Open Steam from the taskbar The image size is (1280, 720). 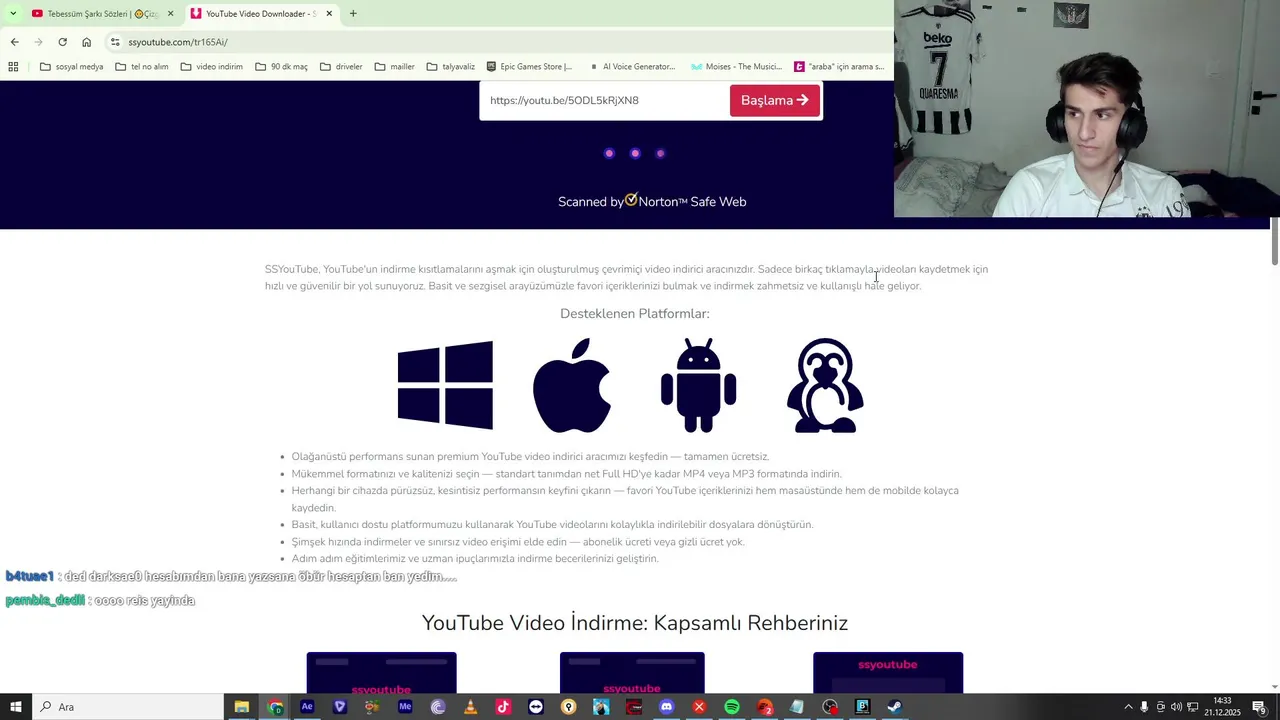pos(895,707)
